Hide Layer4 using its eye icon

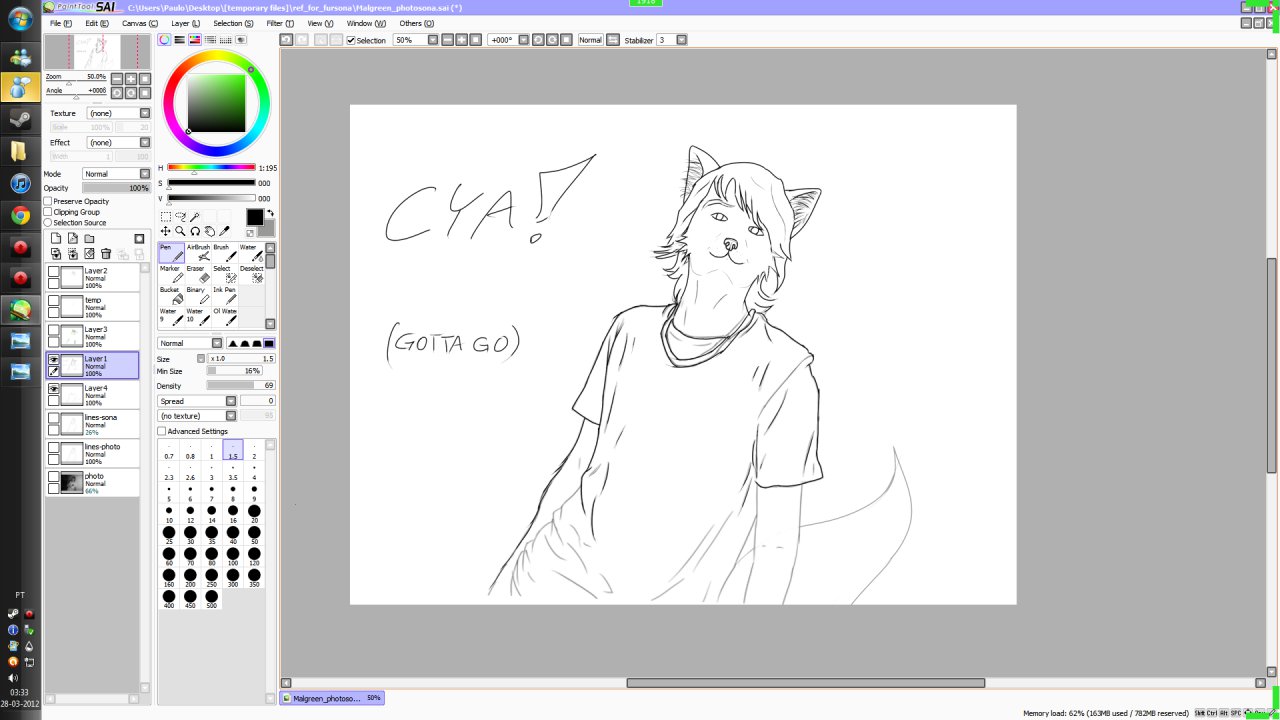(x=54, y=388)
